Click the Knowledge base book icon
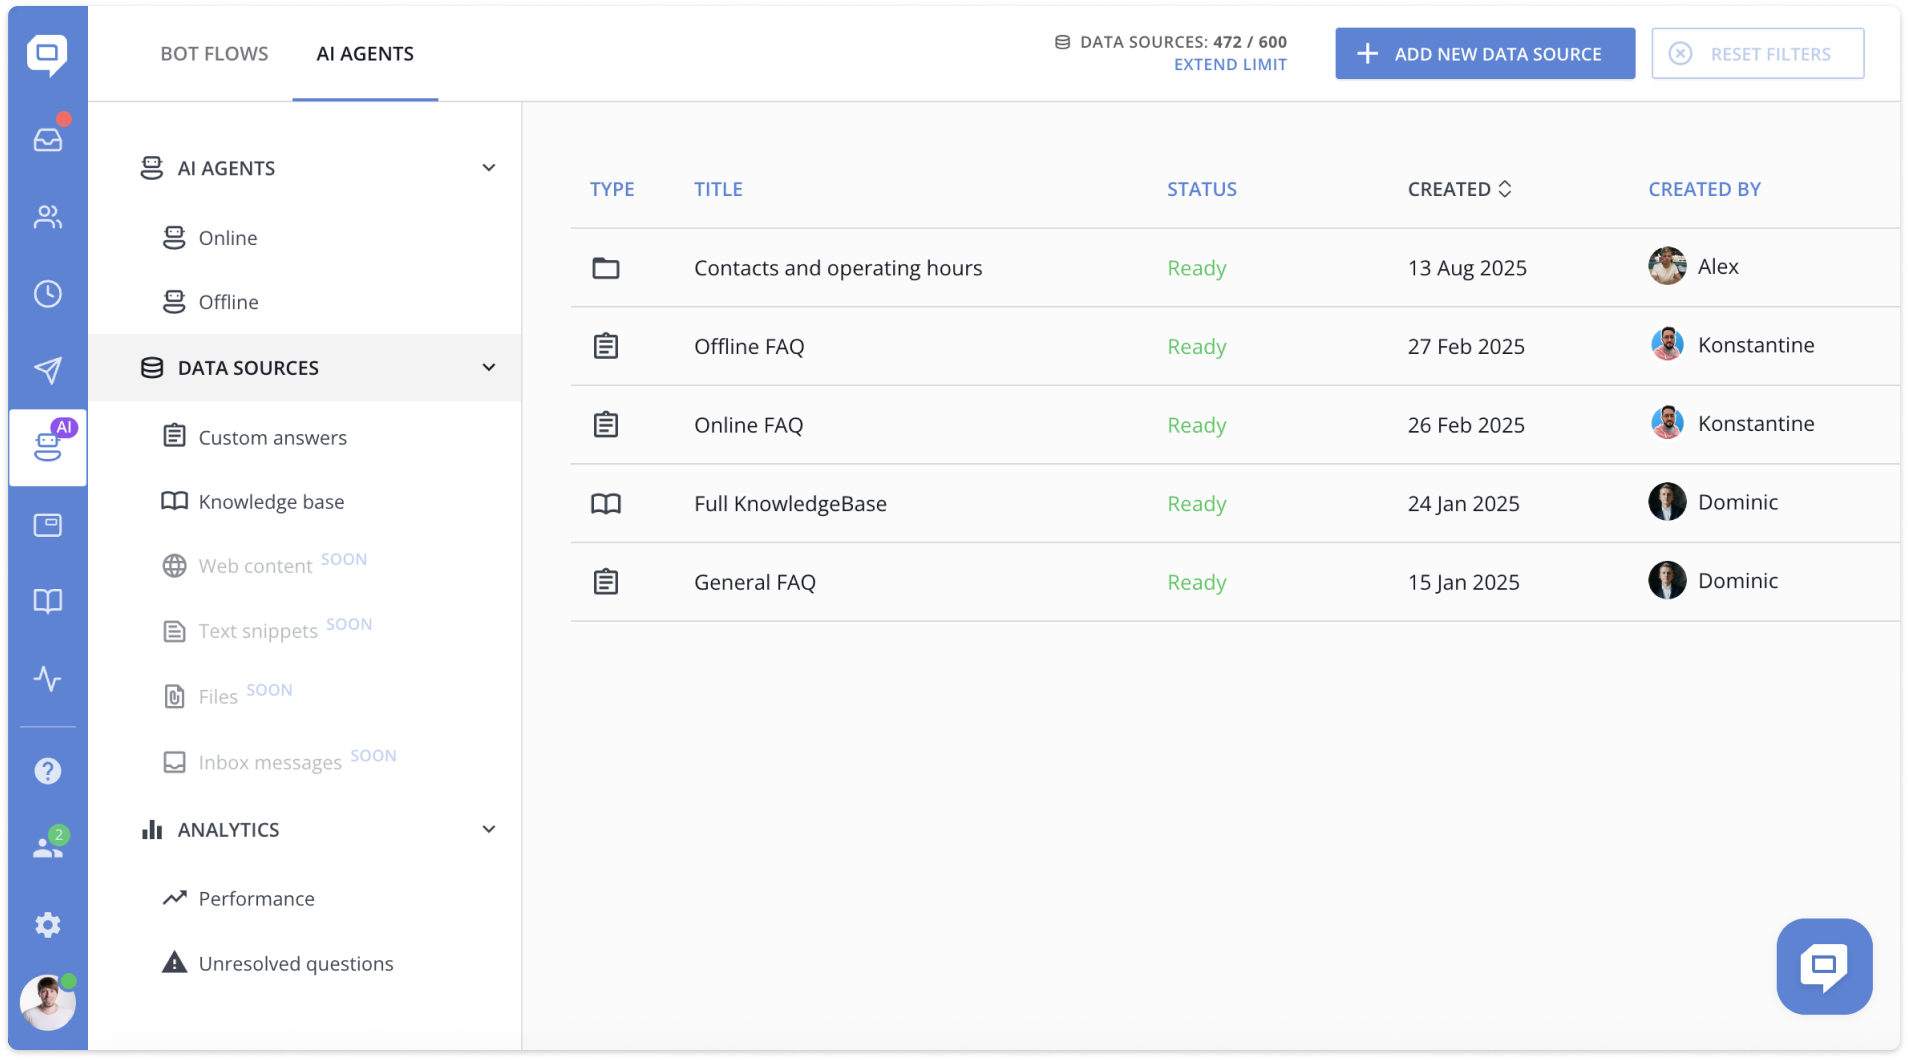Screen dimensions: 1908x1060 [174, 501]
